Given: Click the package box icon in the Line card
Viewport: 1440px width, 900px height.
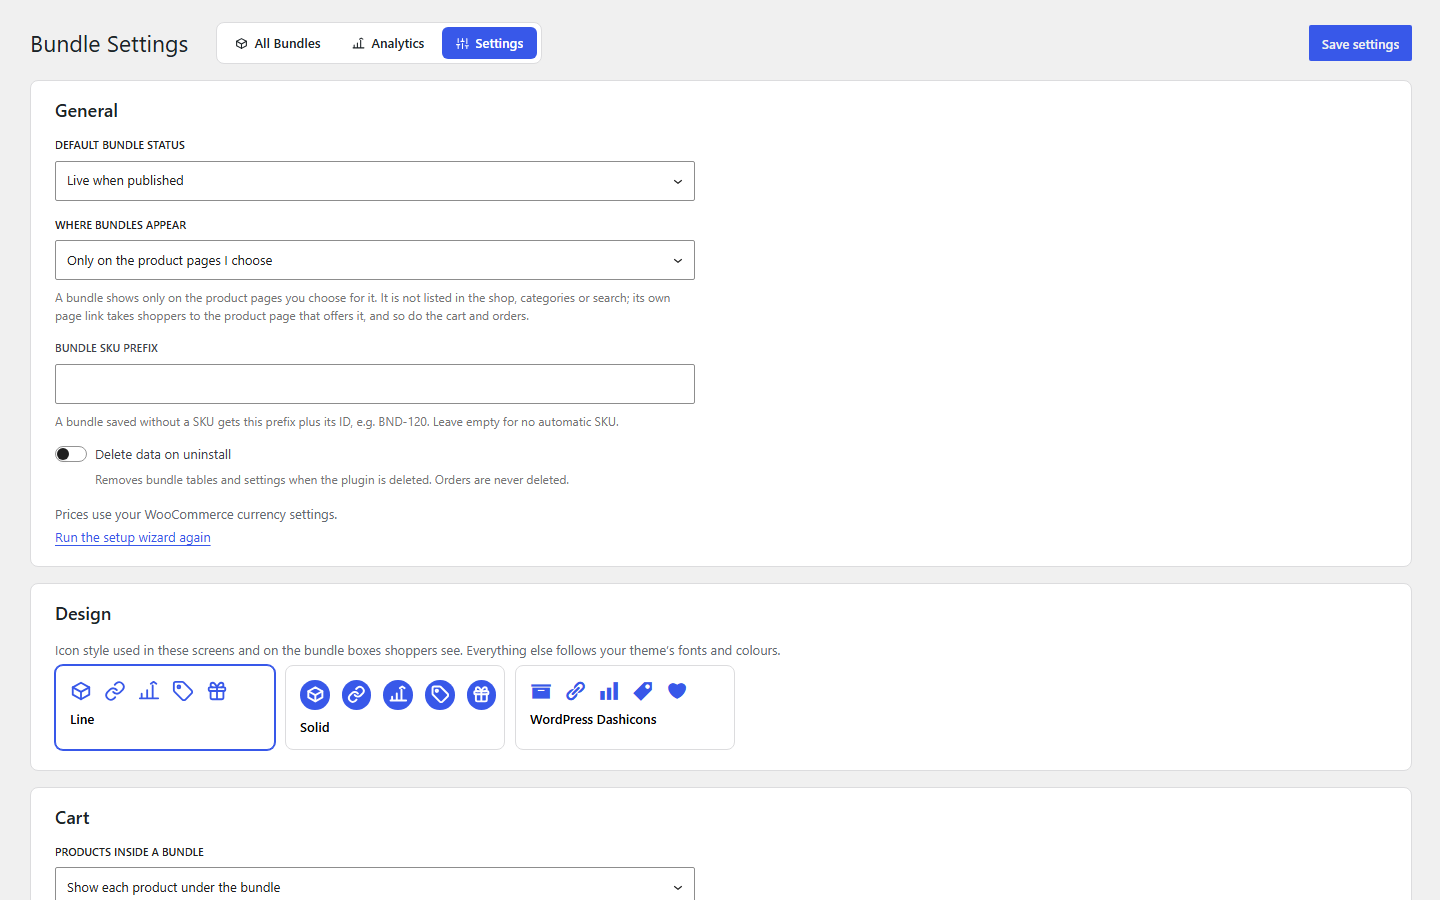Looking at the screenshot, I should pyautogui.click(x=81, y=691).
